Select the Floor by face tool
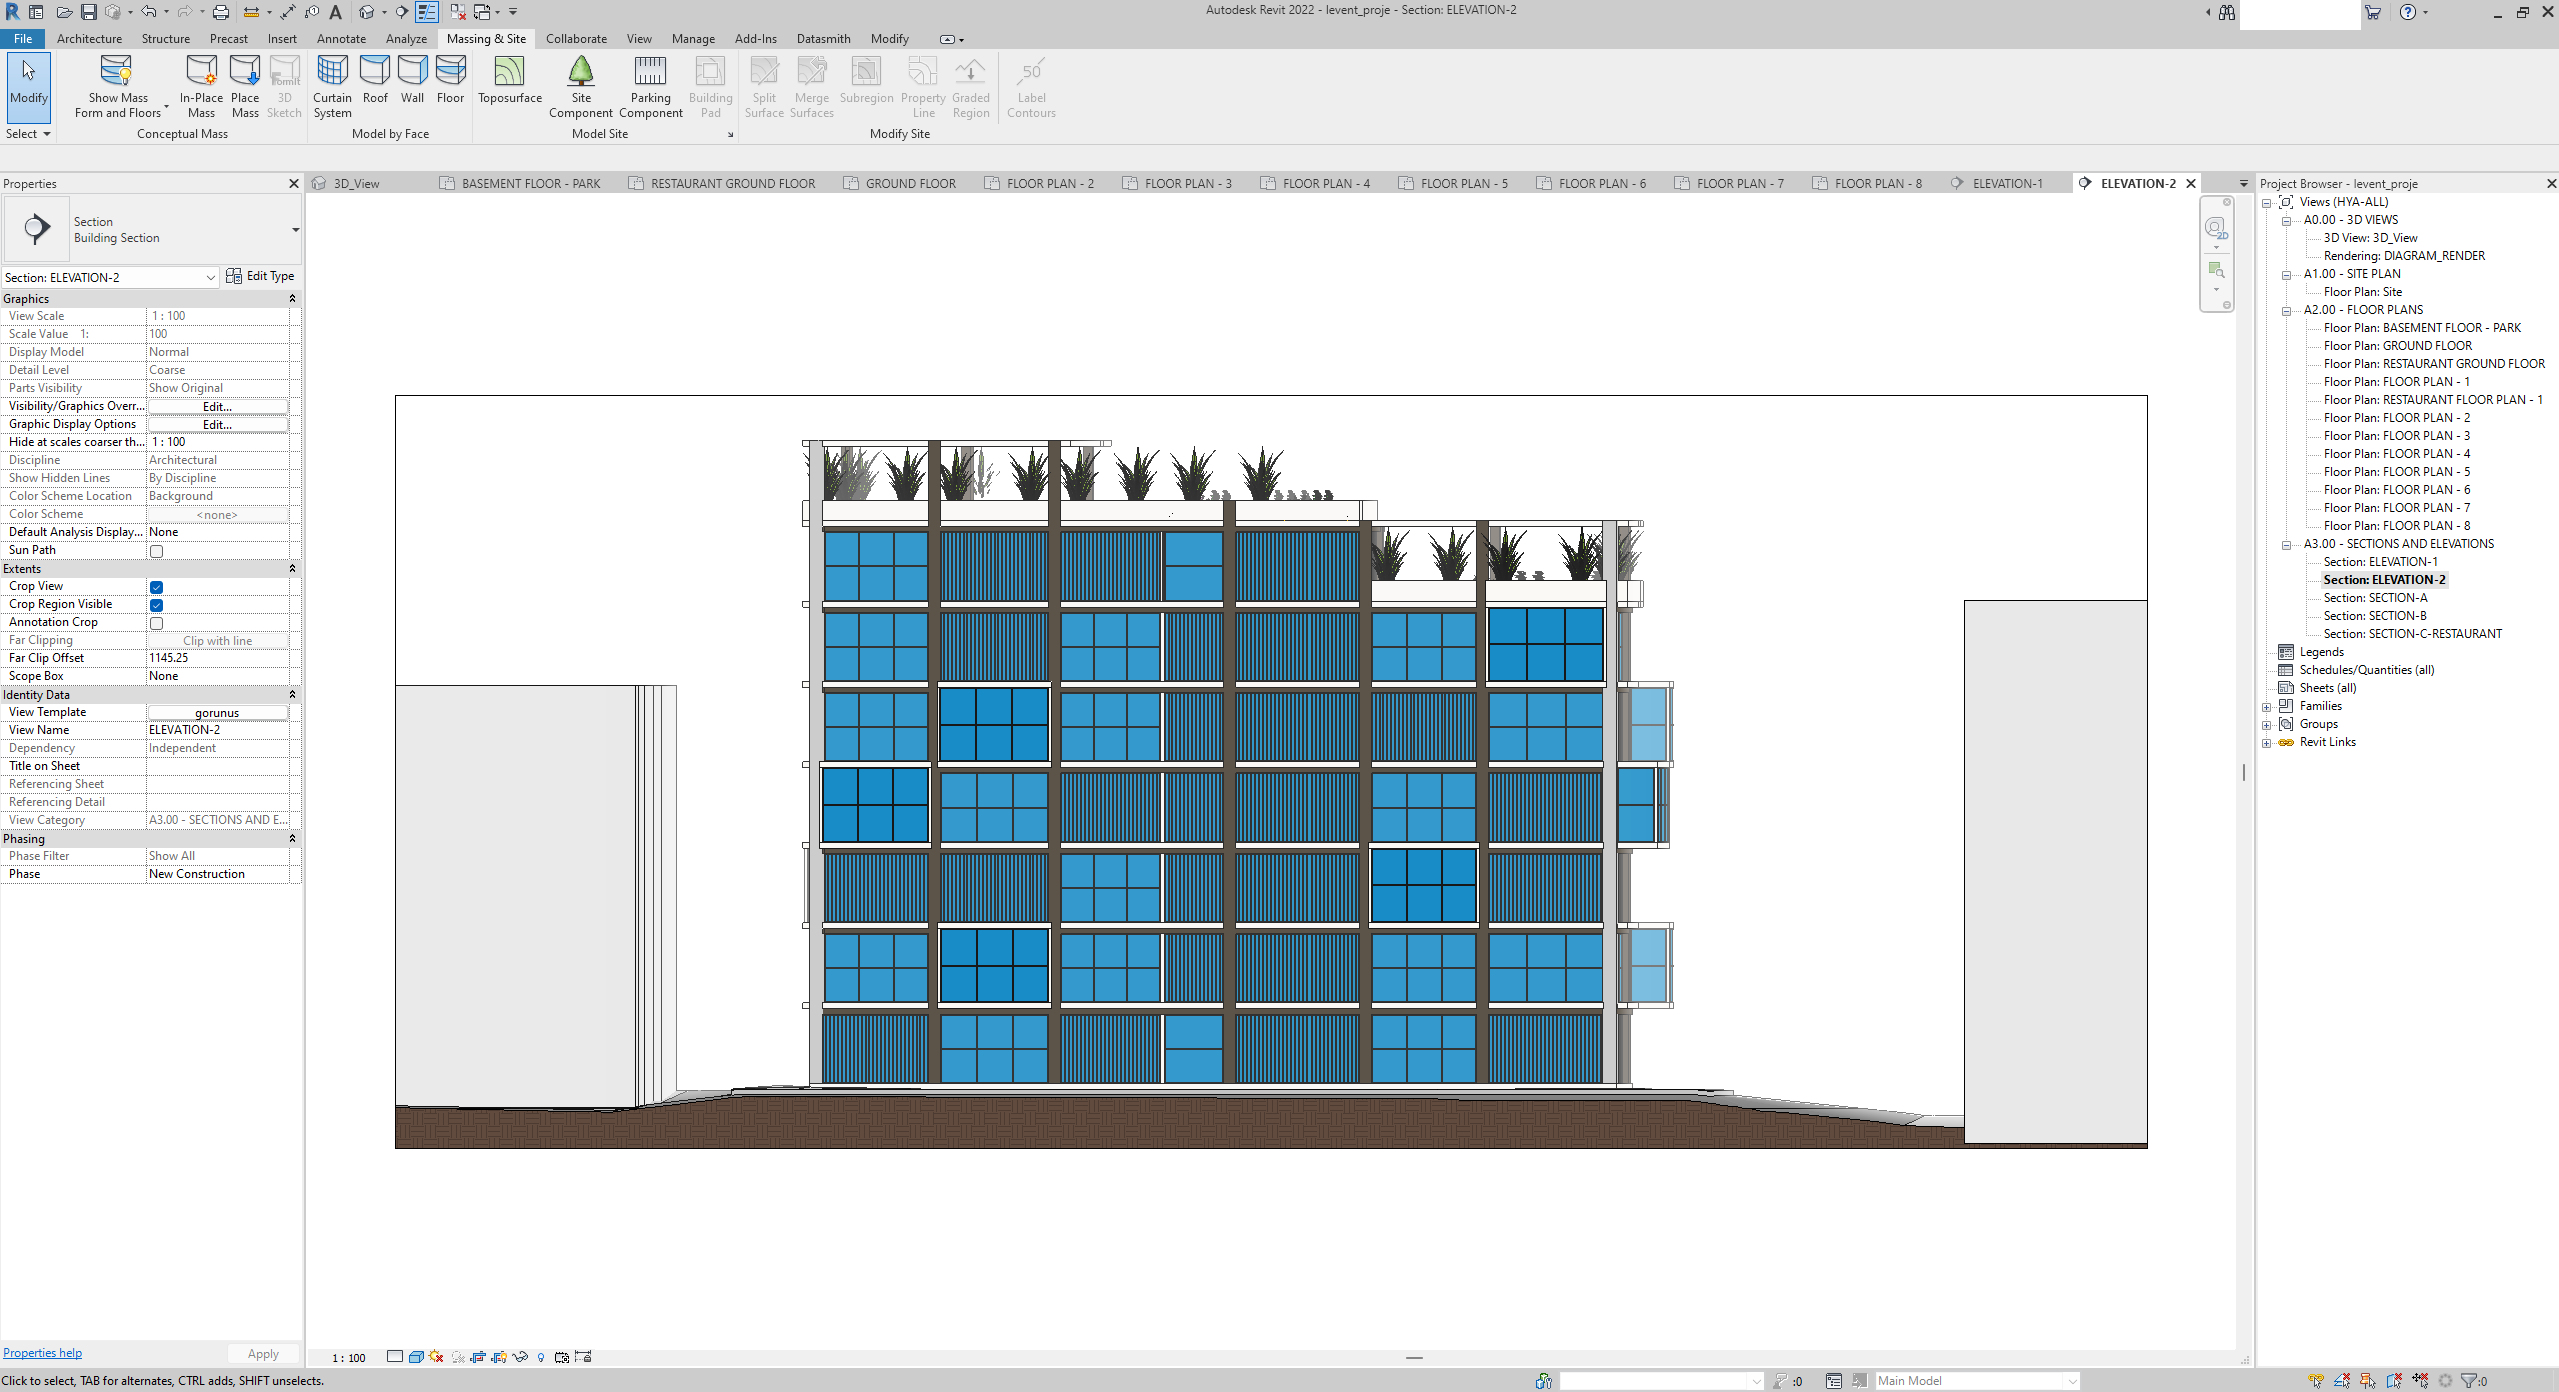Viewport: 2559px width, 1392px height. (450, 80)
